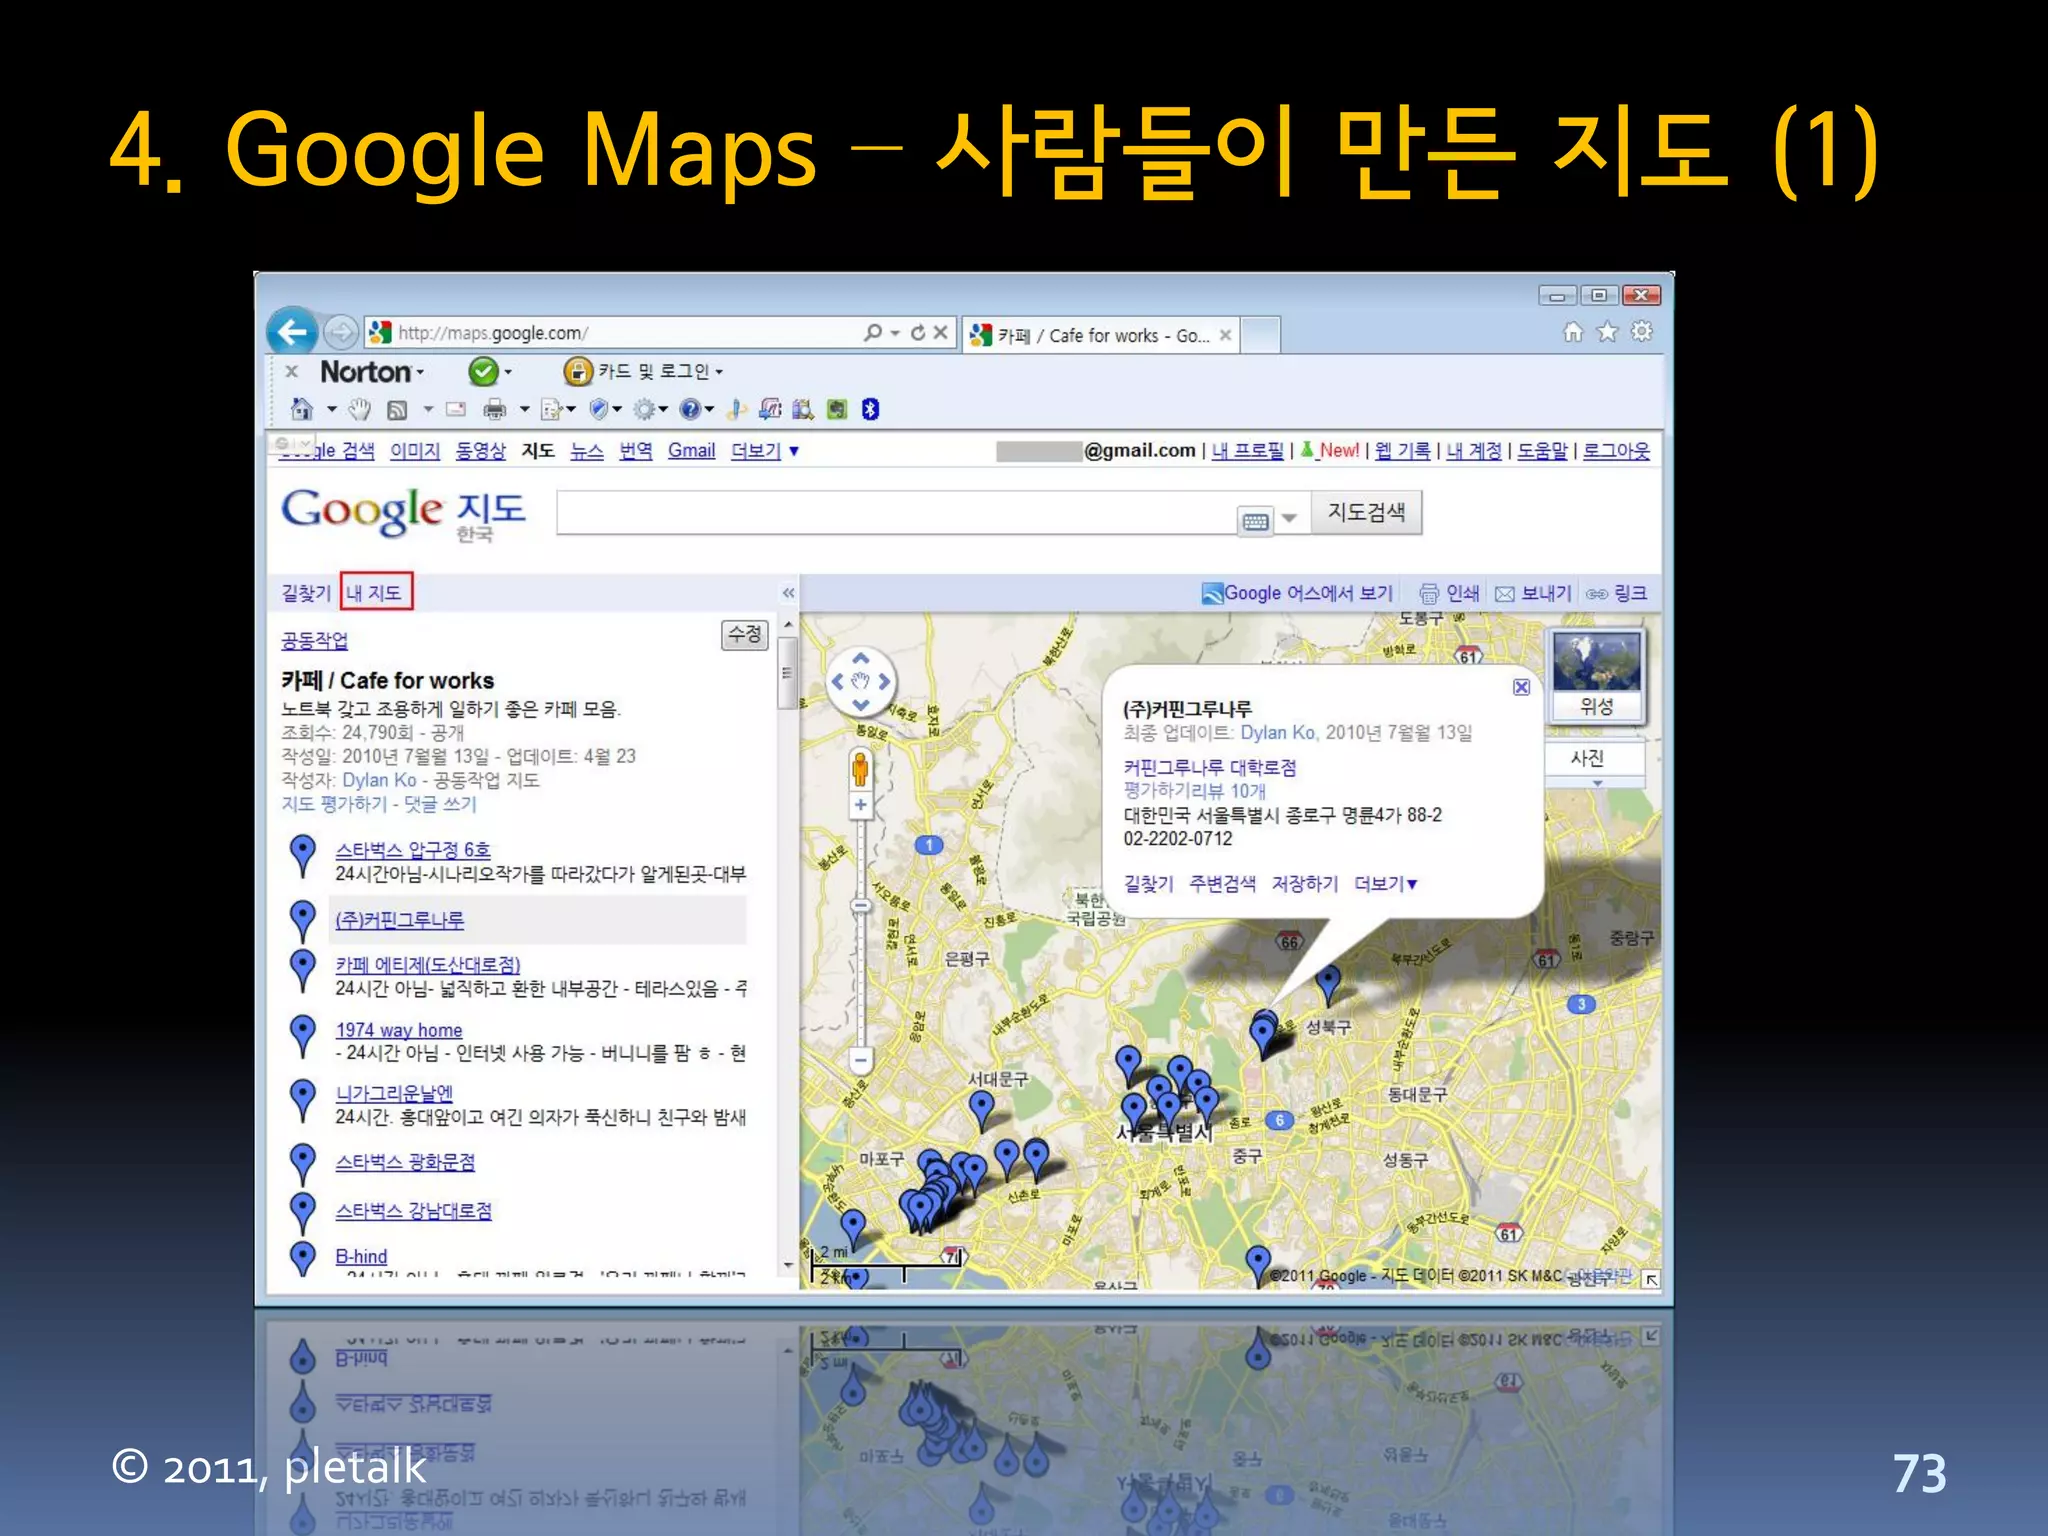Screen dimensions: 2048x1536
Task: Click the Bluetooth icon in the toolbar
Action: 870,409
